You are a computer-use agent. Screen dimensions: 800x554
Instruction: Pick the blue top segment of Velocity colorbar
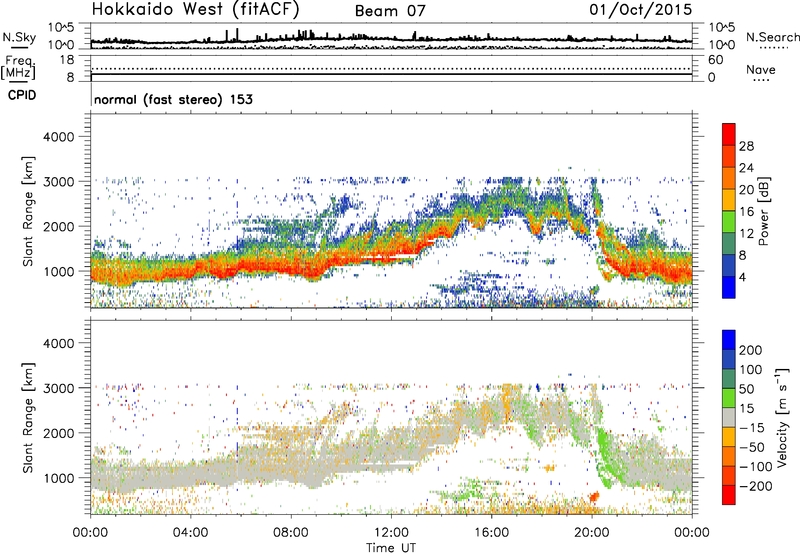[x=729, y=340]
